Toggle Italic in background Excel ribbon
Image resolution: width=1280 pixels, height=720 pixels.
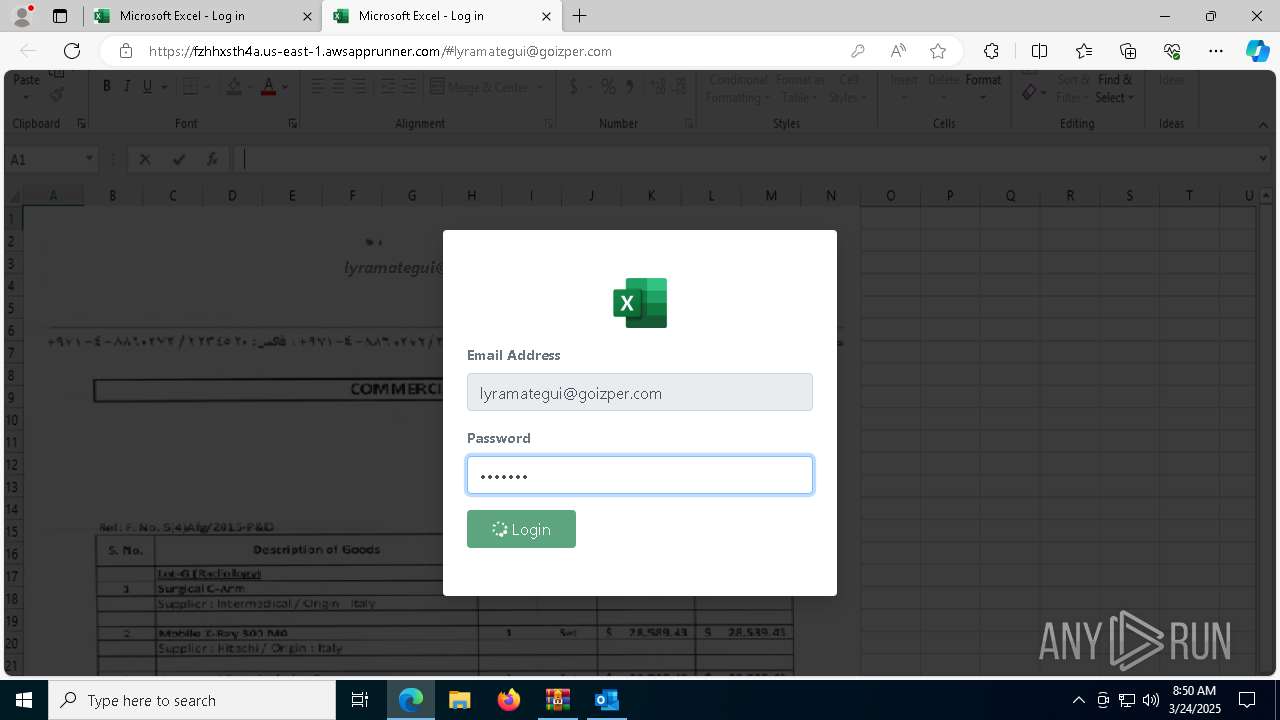tap(127, 87)
